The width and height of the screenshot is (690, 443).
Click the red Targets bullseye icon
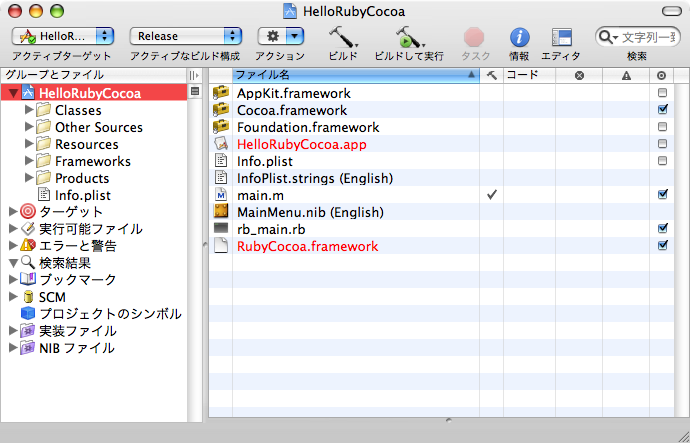pyautogui.click(x=27, y=212)
